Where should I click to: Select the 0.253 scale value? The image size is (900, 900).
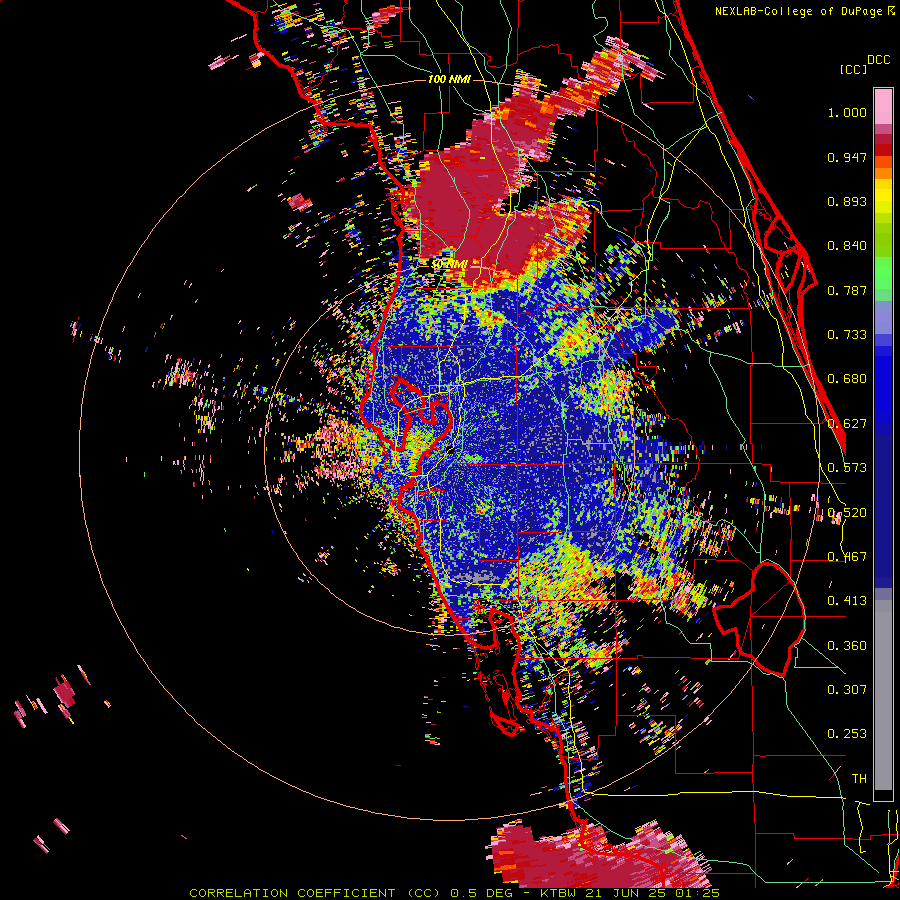(x=847, y=734)
